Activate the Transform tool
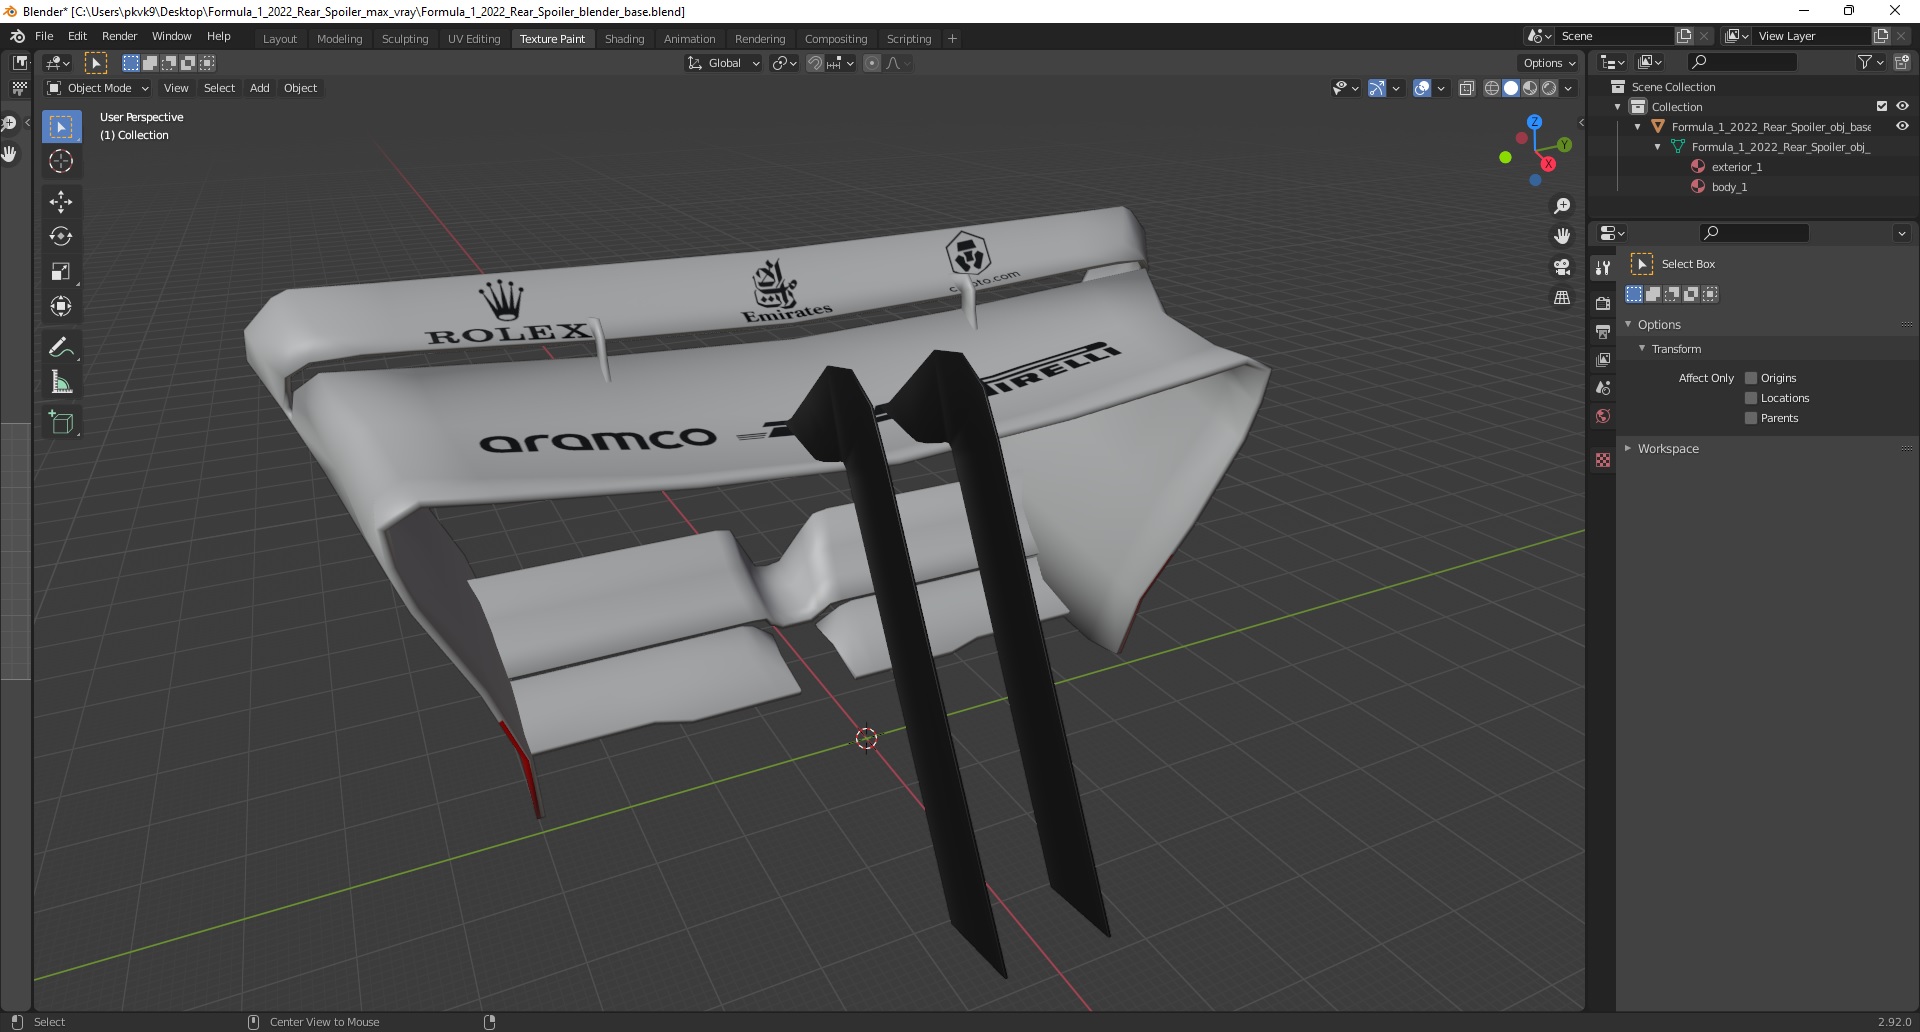This screenshot has width=1920, height=1032. 61,306
